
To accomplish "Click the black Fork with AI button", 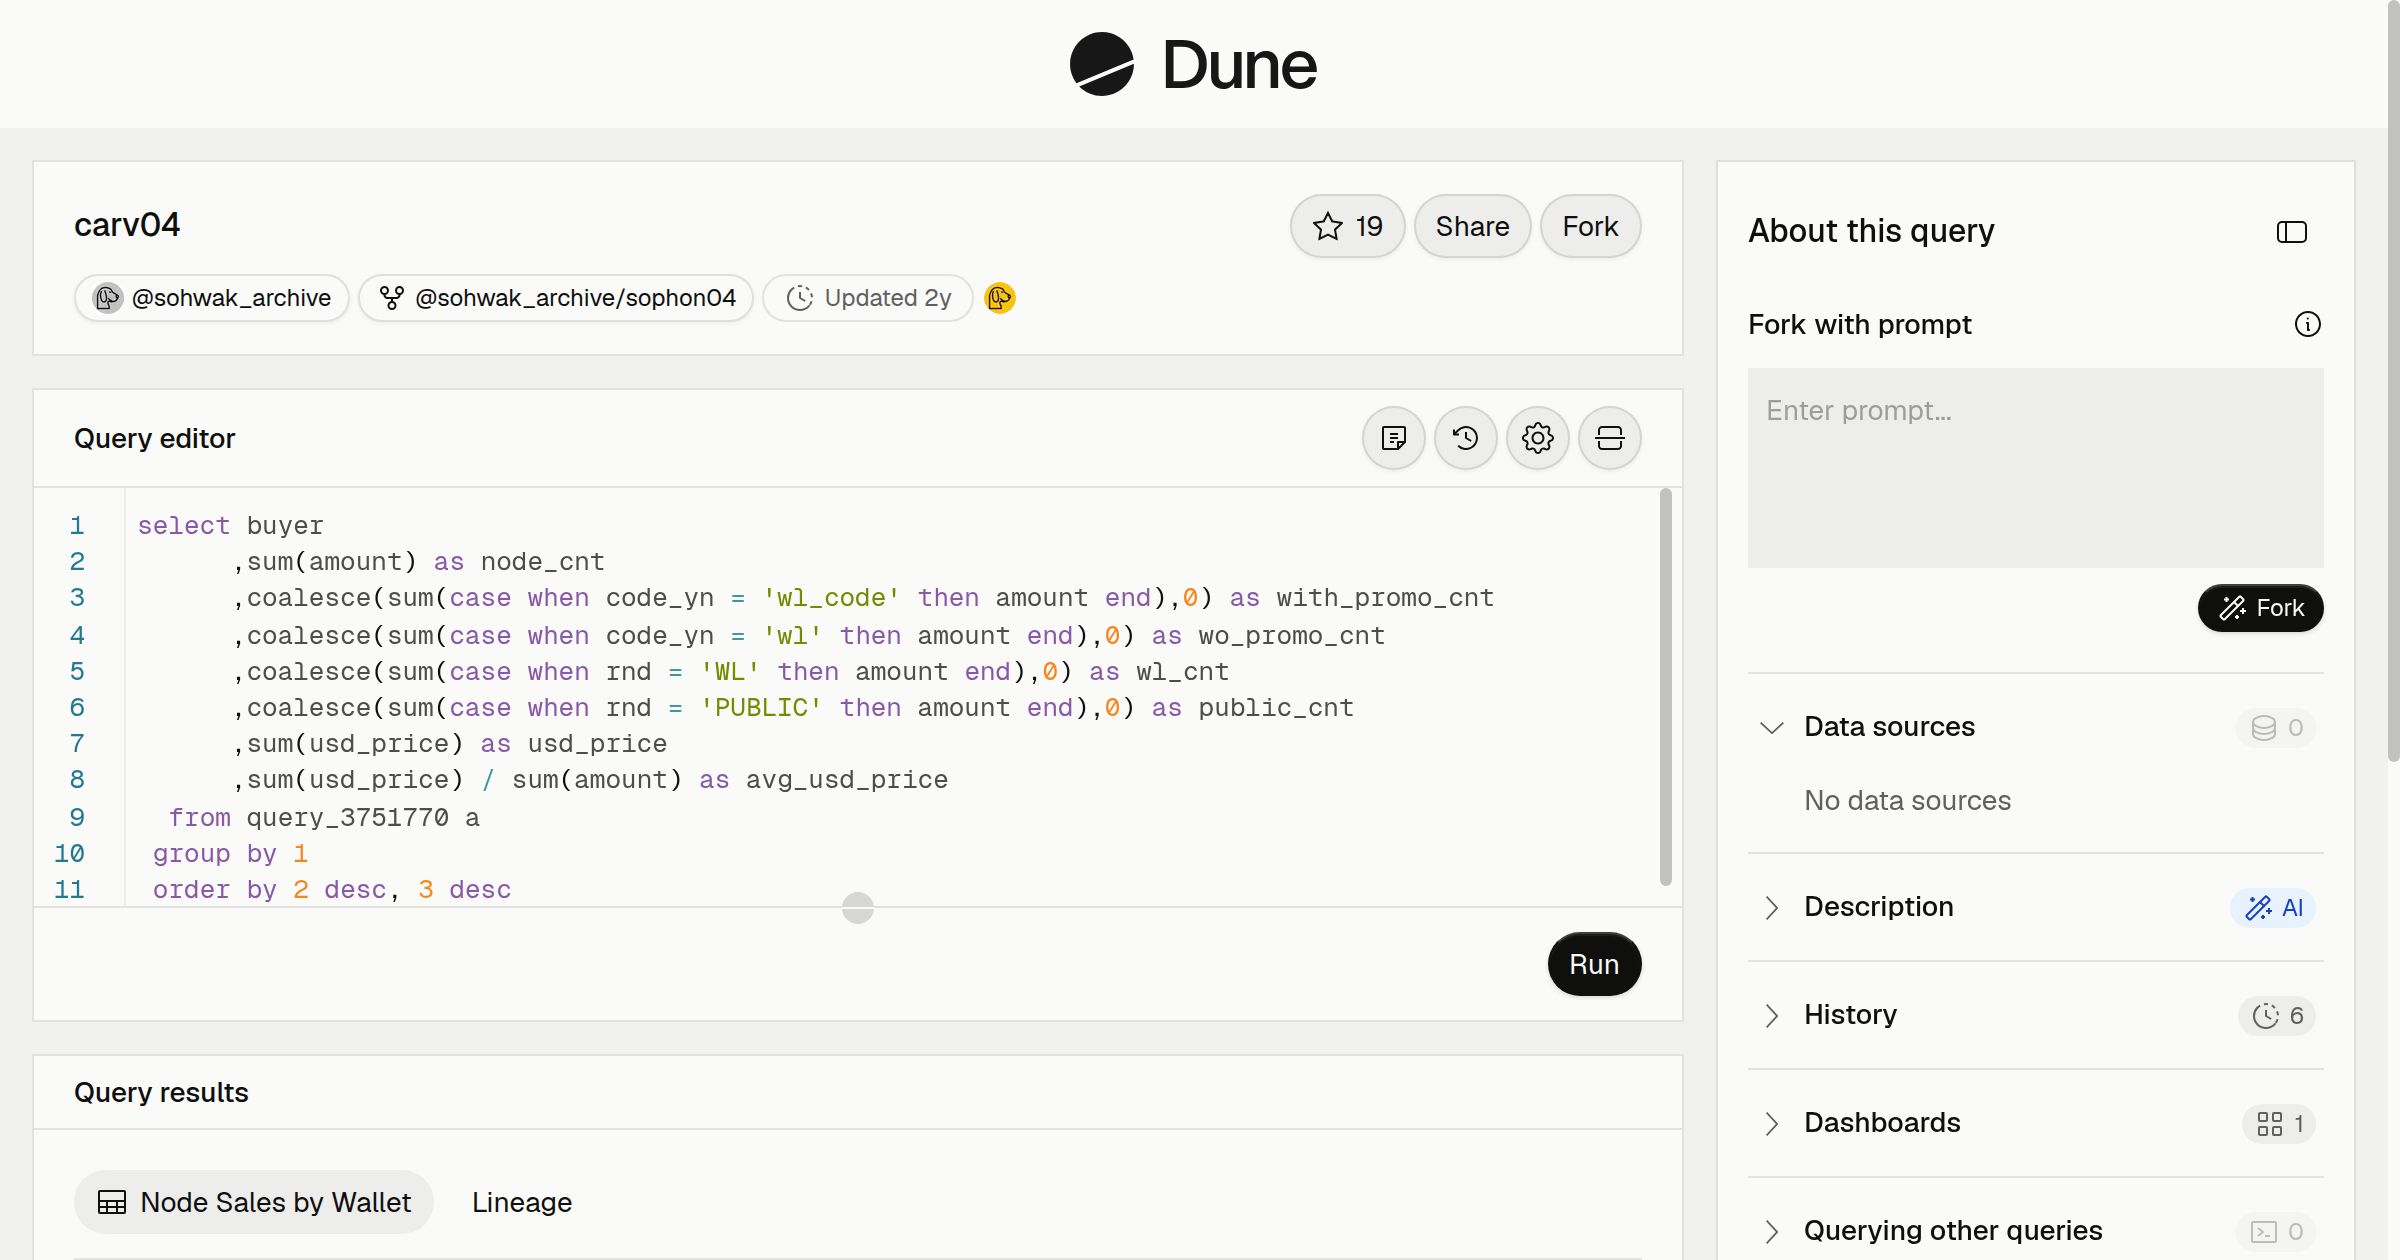I will pyautogui.click(x=2260, y=608).
